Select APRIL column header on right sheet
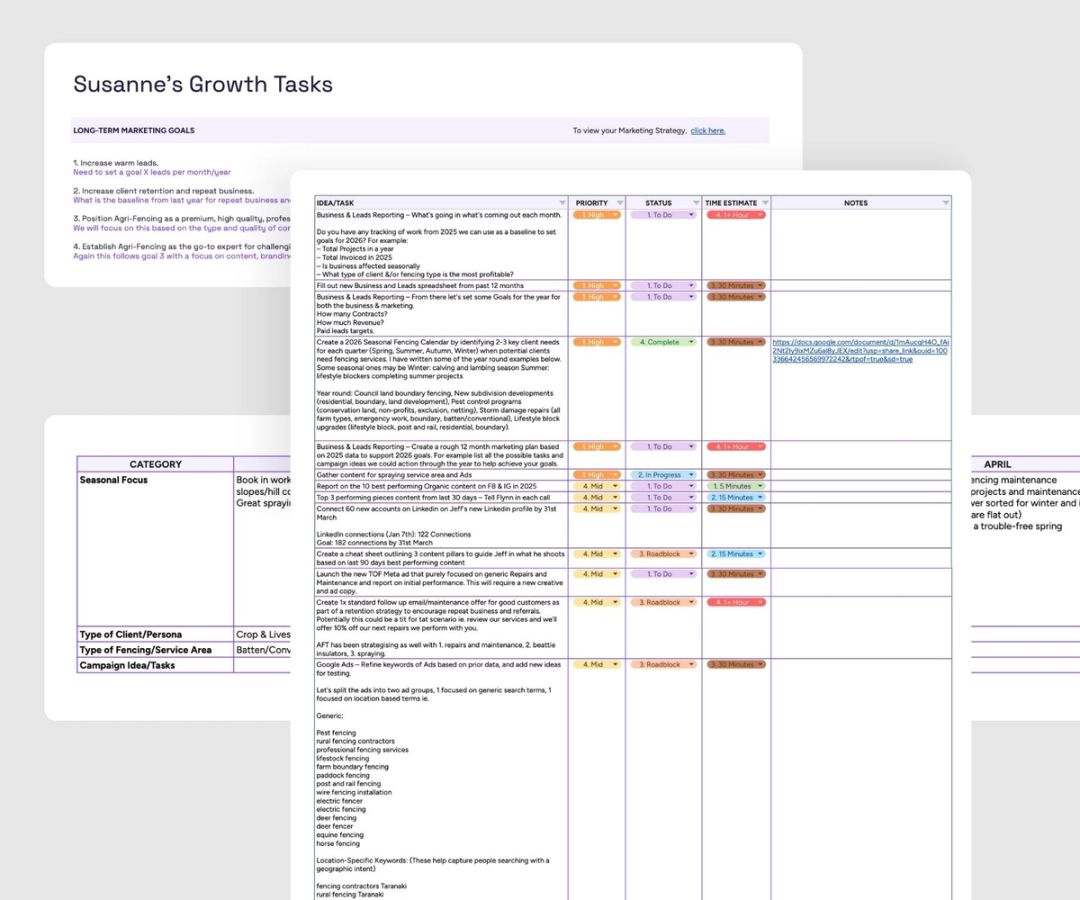Viewport: 1080px width, 900px height. coord(997,464)
